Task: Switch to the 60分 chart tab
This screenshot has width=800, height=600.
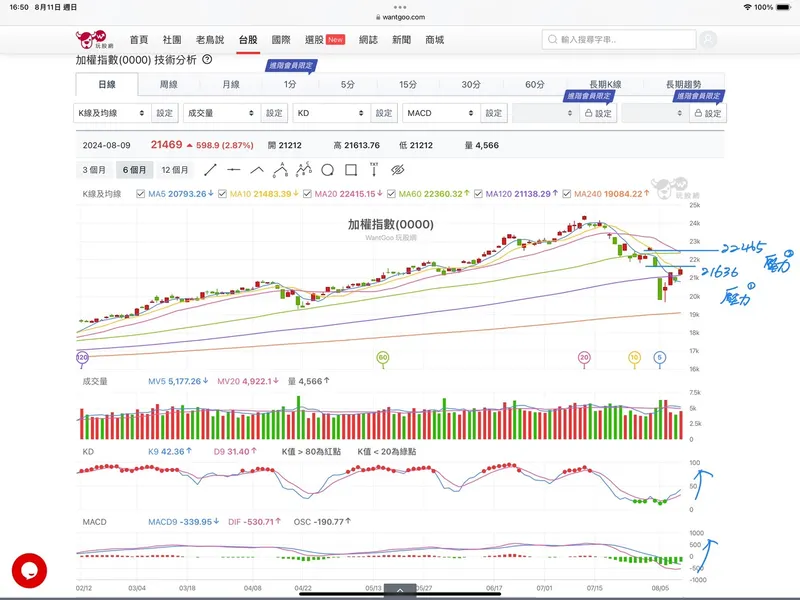Action: tap(535, 84)
